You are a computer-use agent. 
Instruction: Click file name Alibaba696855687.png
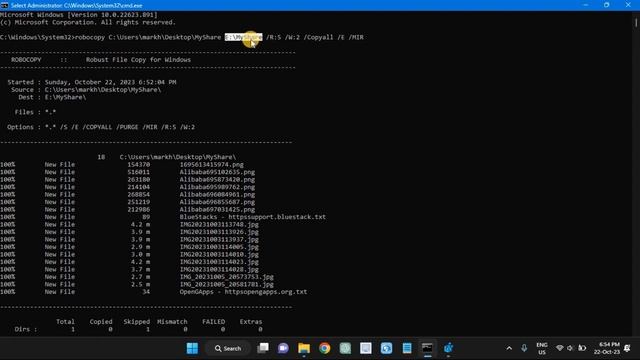pyautogui.click(x=217, y=202)
